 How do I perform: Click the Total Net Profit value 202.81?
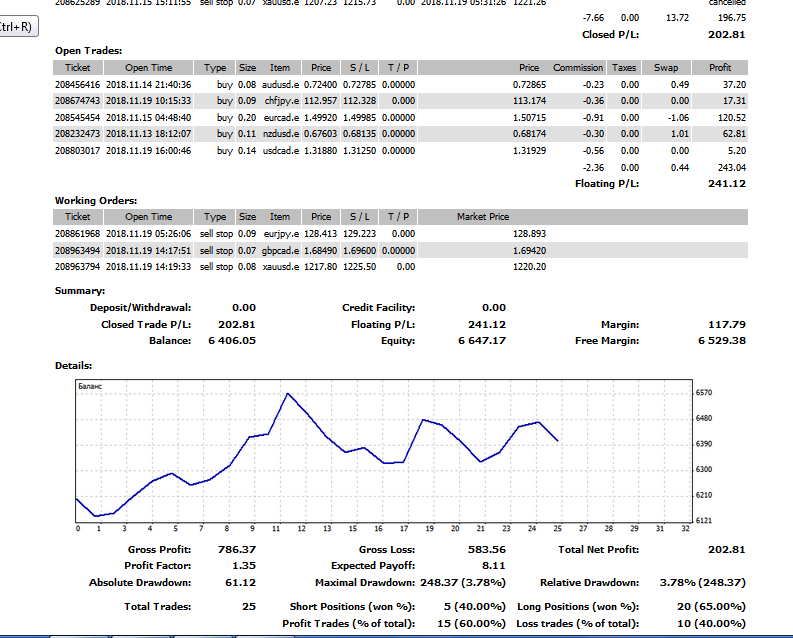tap(727, 550)
